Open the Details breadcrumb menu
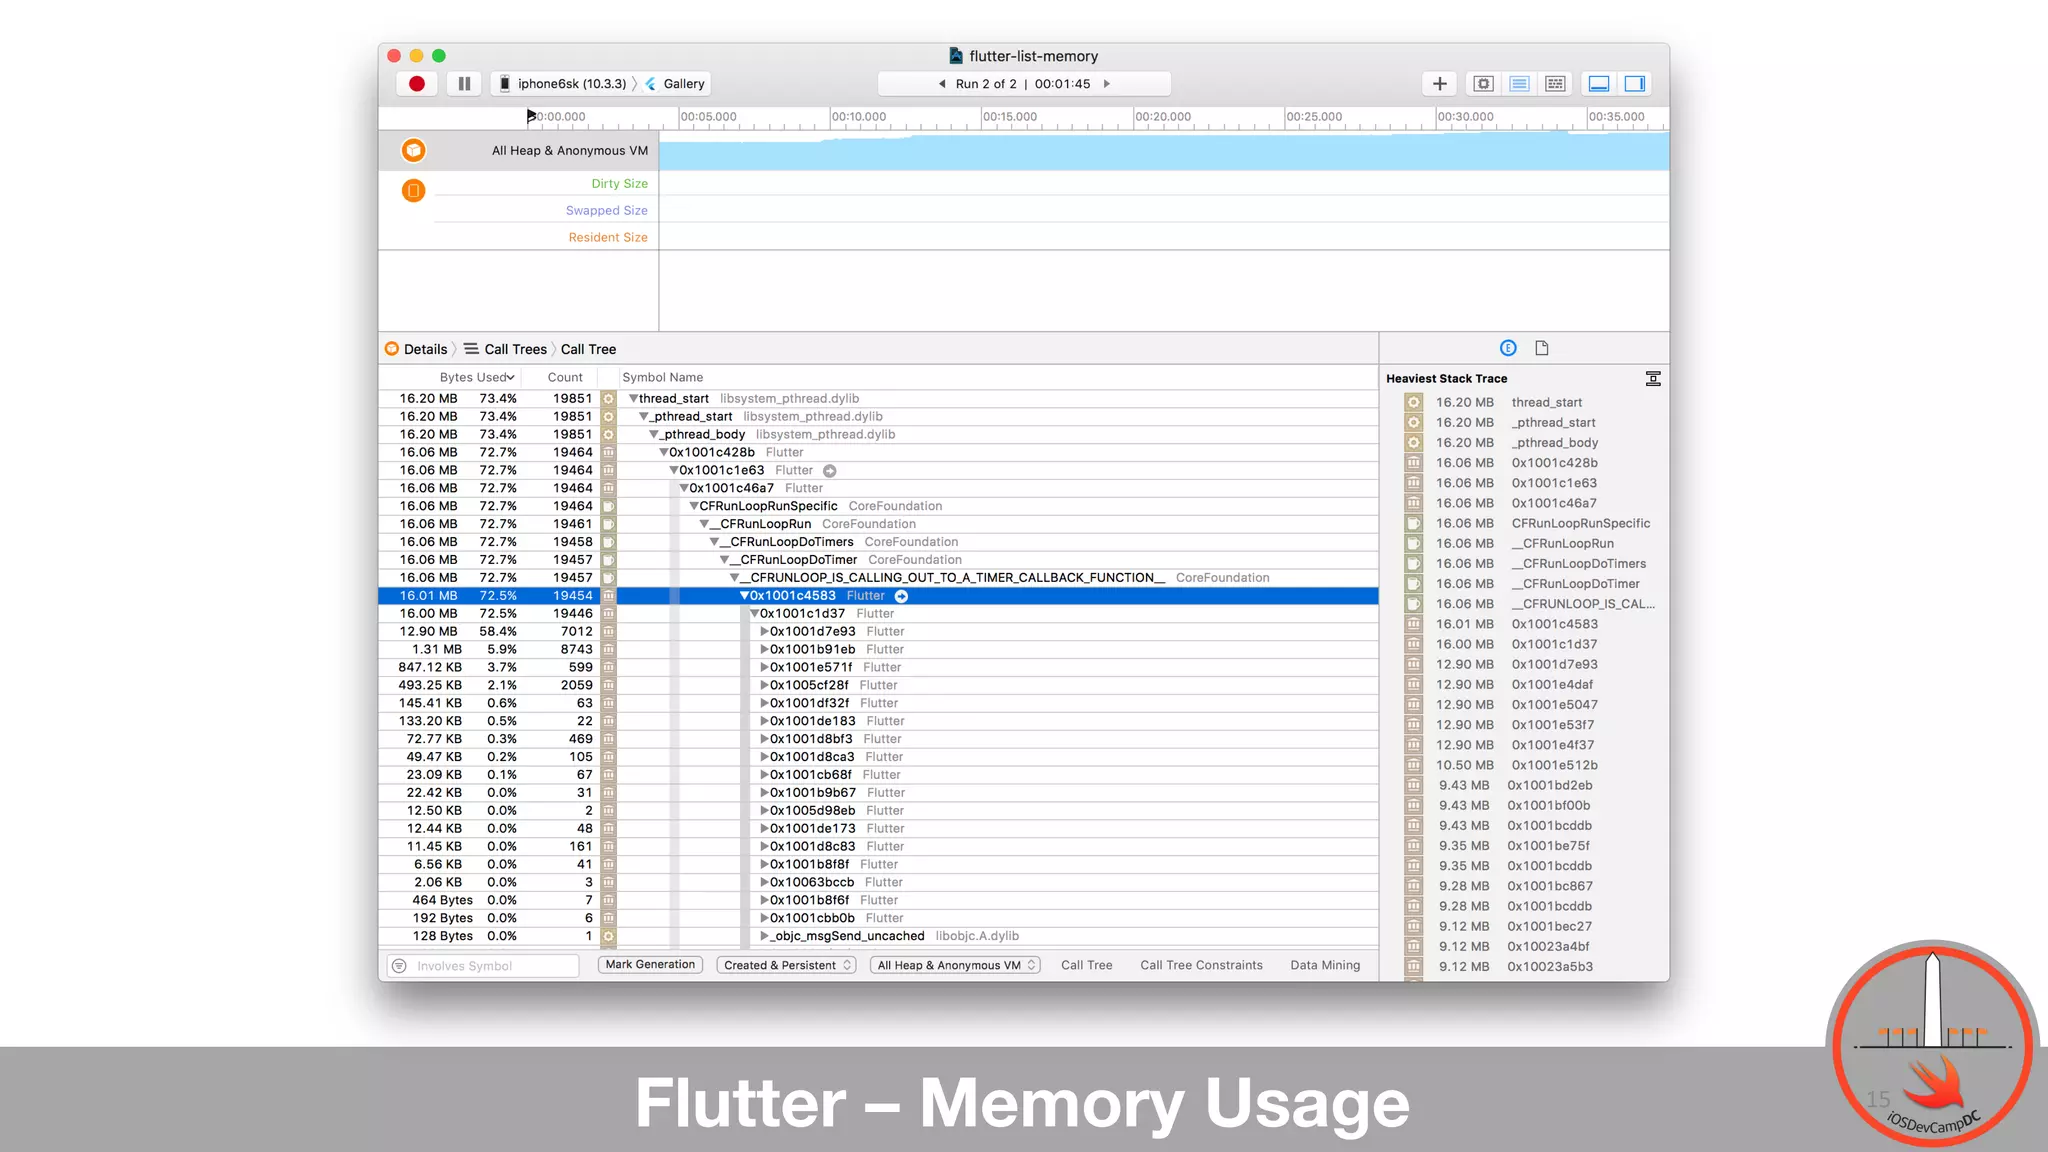This screenshot has width=2048, height=1152. coord(416,349)
